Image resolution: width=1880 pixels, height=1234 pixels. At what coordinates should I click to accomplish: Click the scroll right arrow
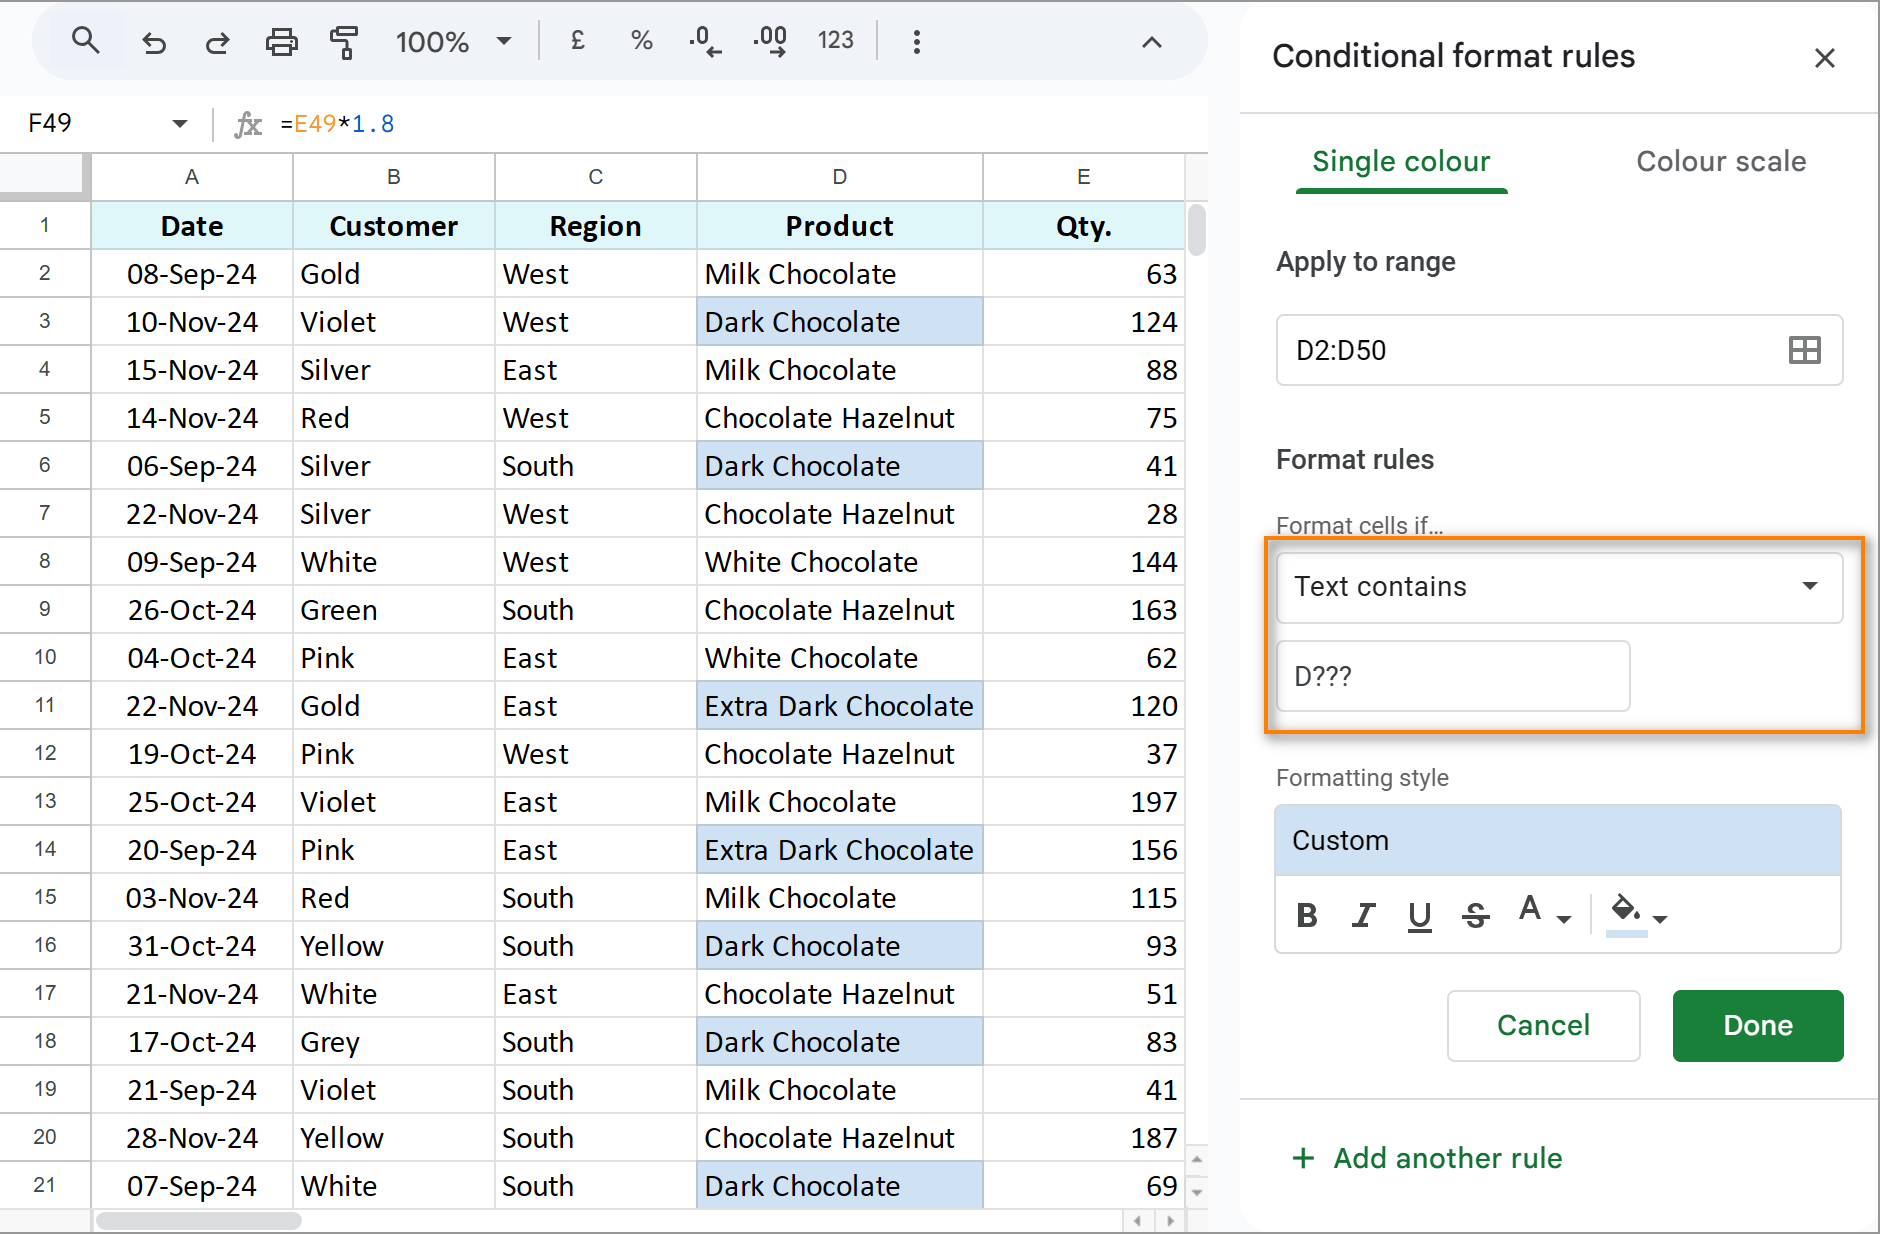click(1170, 1221)
